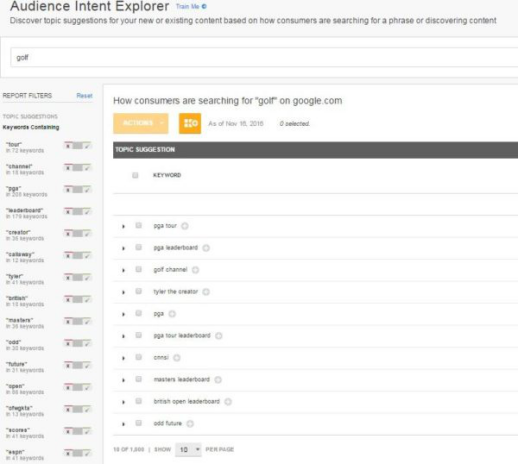Open the per page count dropdown

188,450
